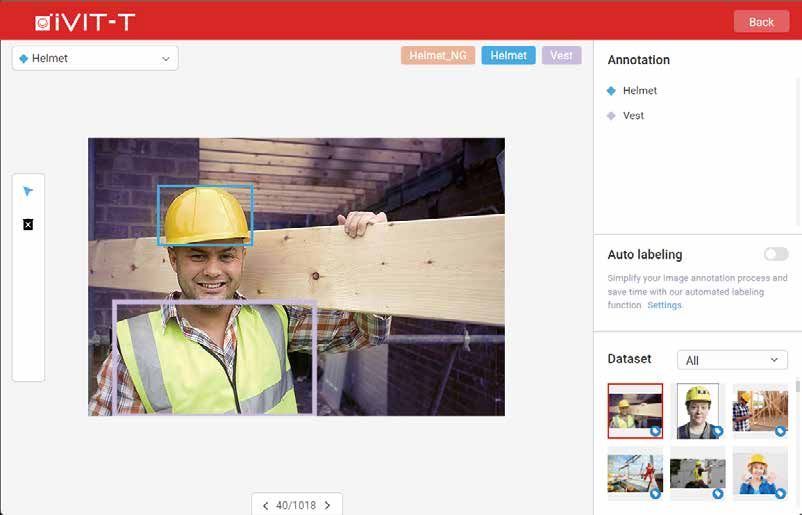Click the blue diamond beside Helmet annotation
Viewport: 802px width, 515px height.
(611, 91)
